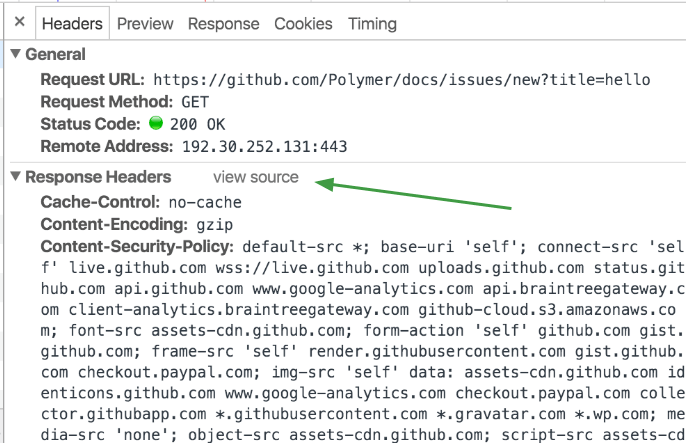
Task: Click the no-cache value
Action: tap(205, 201)
